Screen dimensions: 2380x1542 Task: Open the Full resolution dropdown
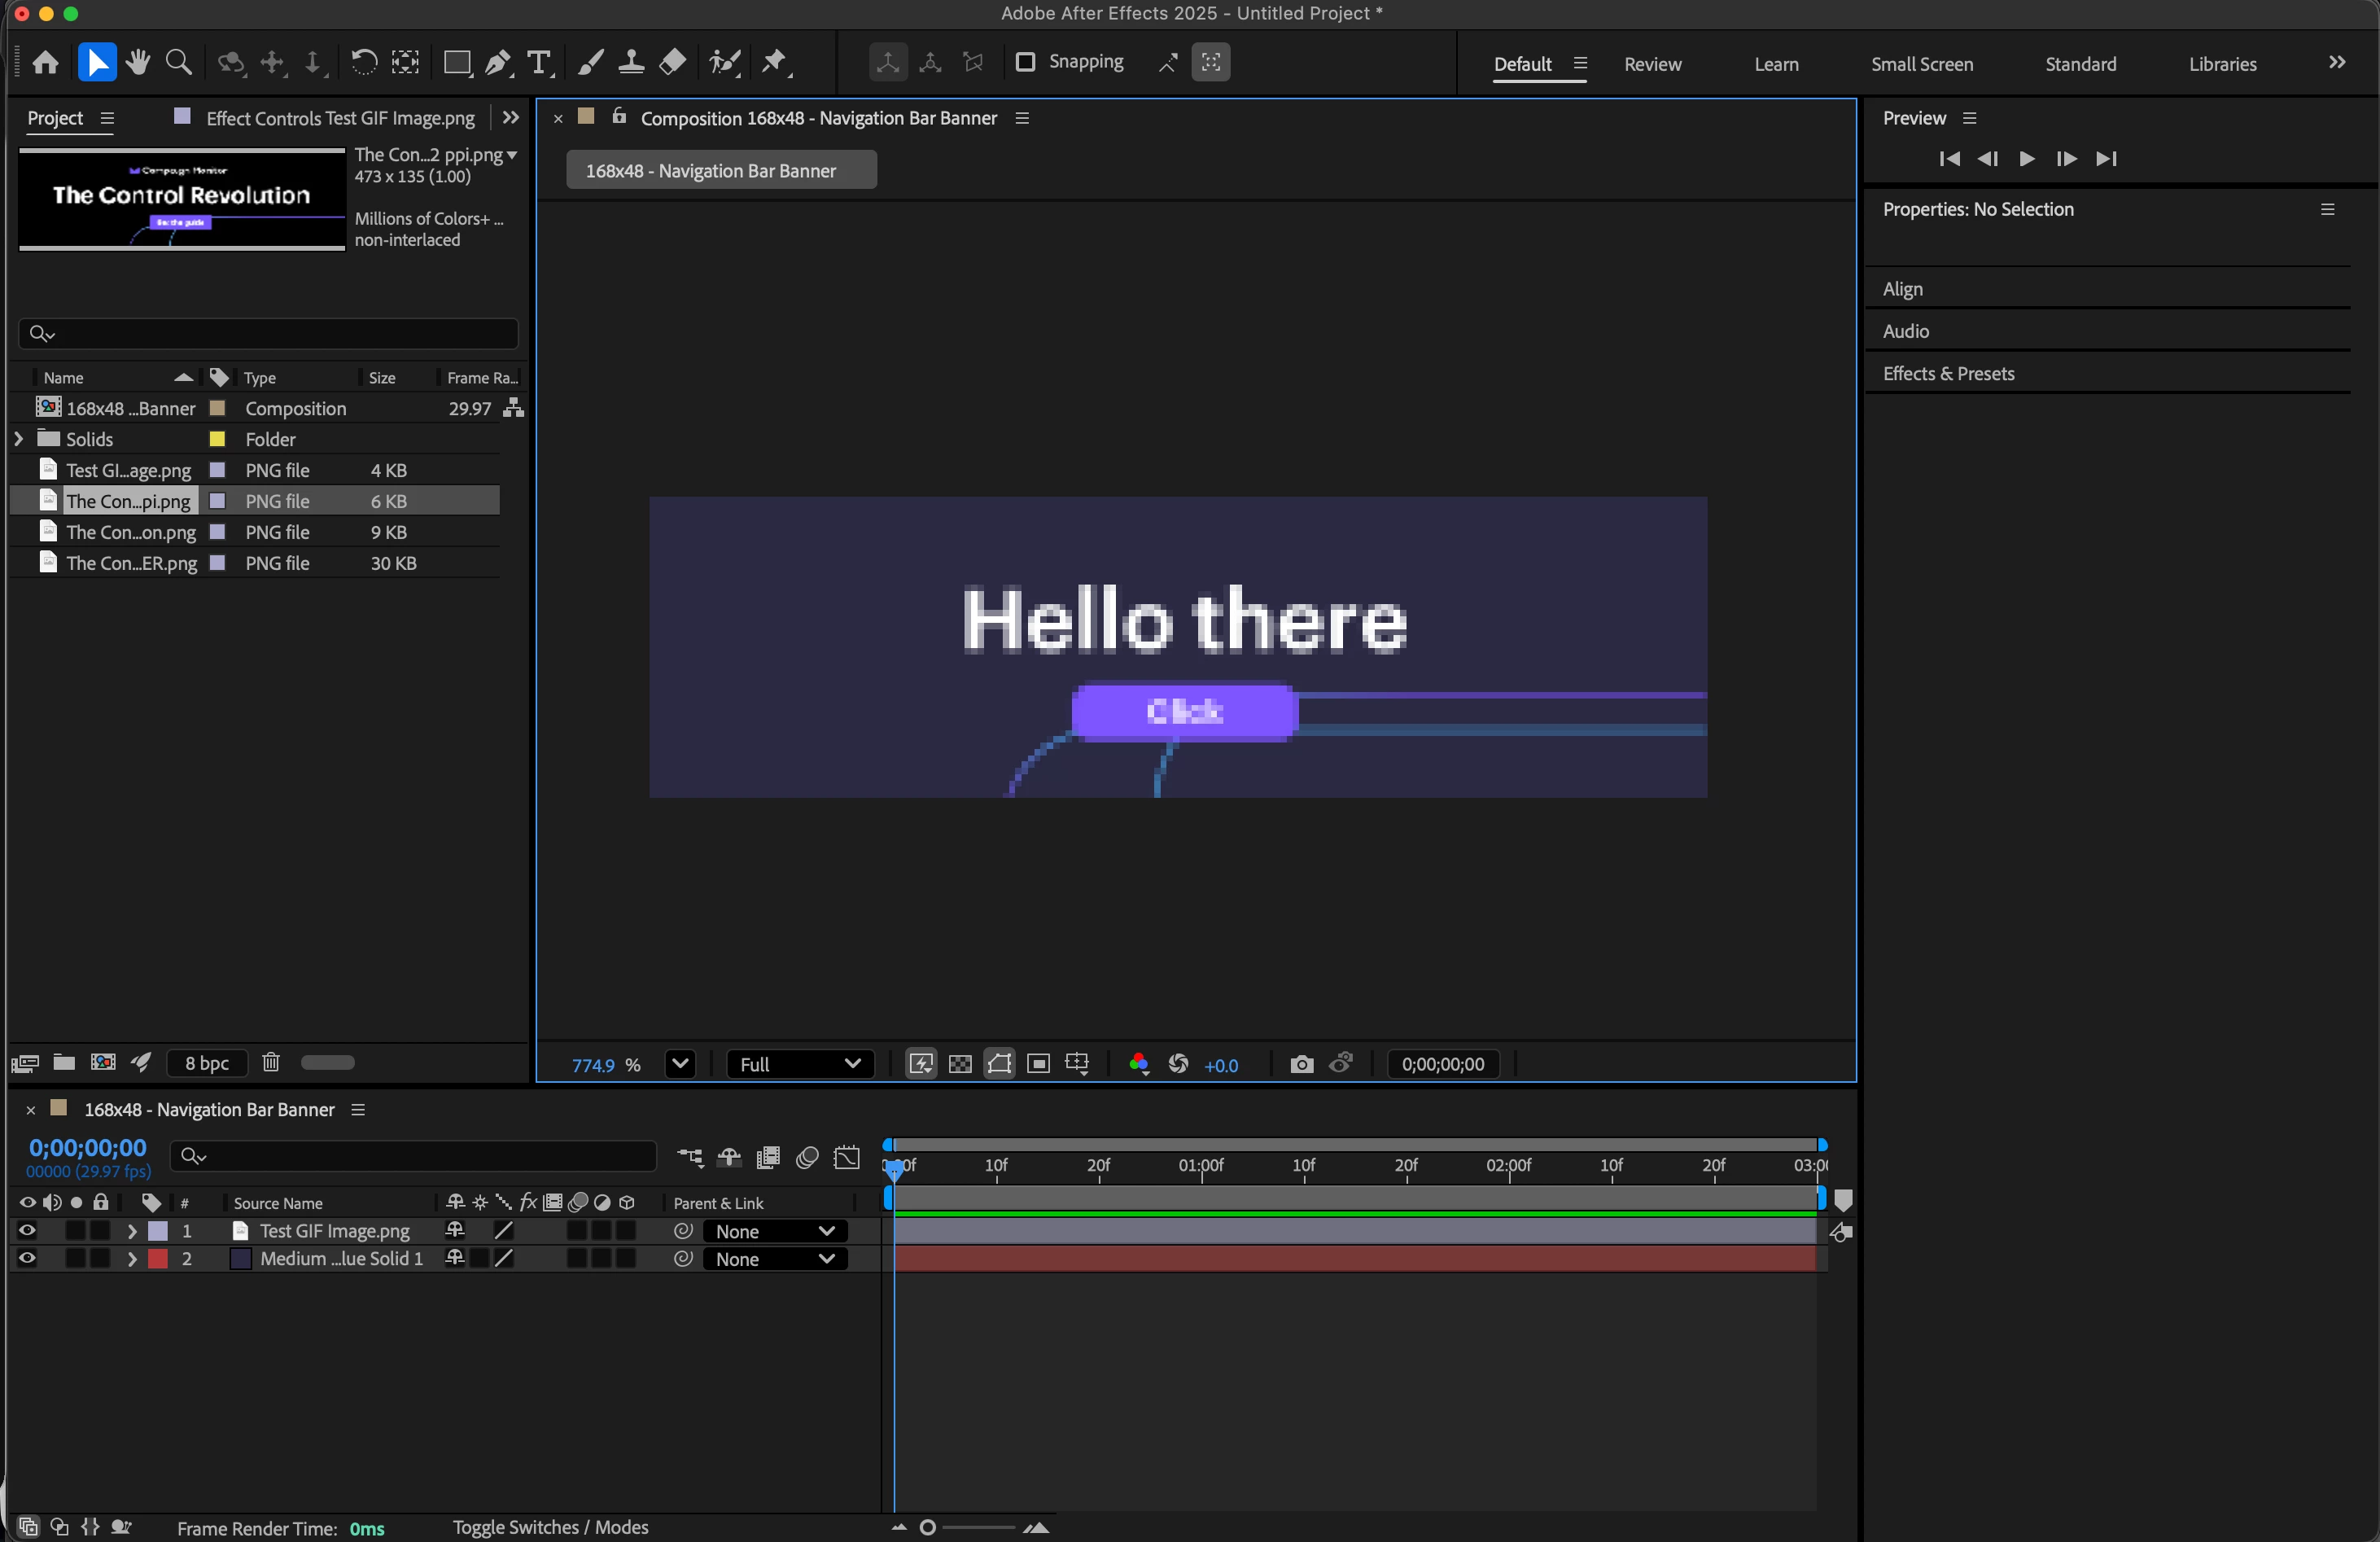(x=800, y=1064)
